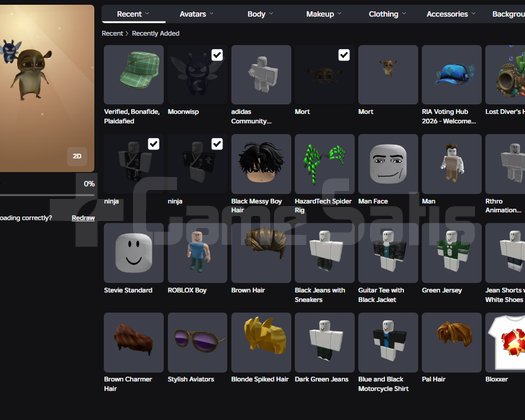525x420 pixels.
Task: Select the Rthro Animation item
Action: click(x=505, y=164)
